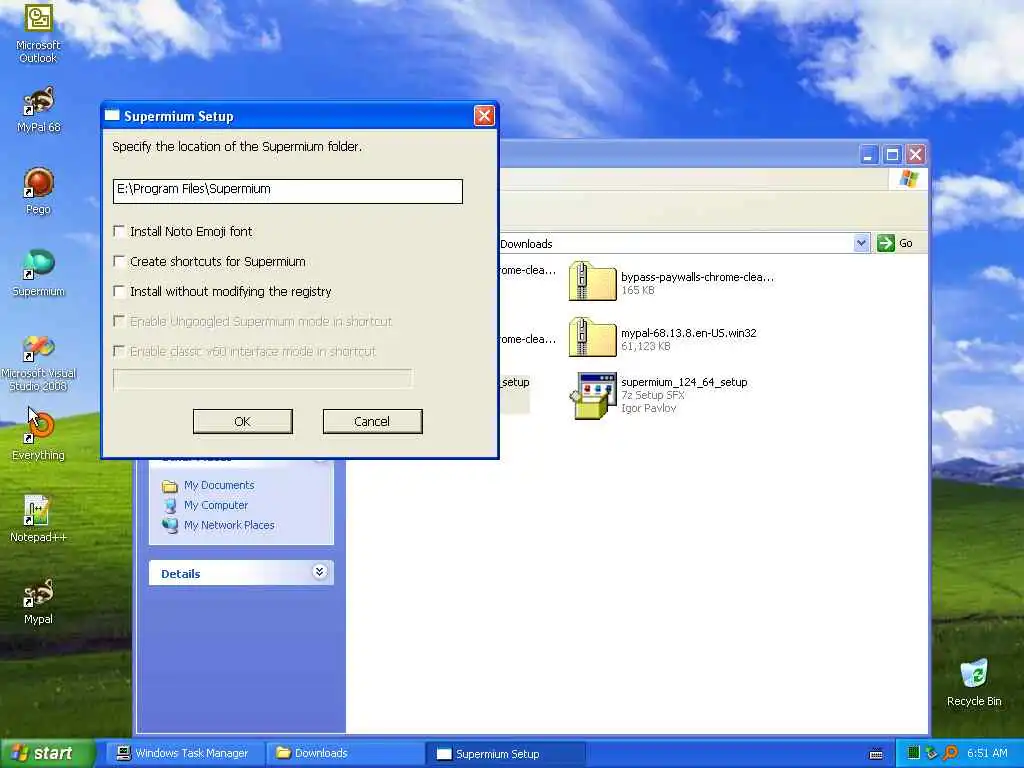Viewport: 1024px width, 768px height.
Task: Expand the Details panel chevron
Action: pyautogui.click(x=319, y=572)
